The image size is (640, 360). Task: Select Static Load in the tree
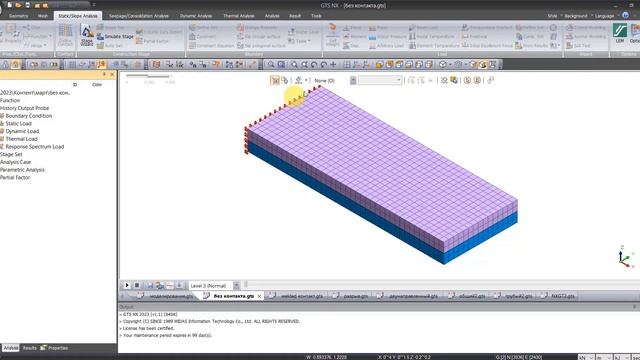point(18,124)
